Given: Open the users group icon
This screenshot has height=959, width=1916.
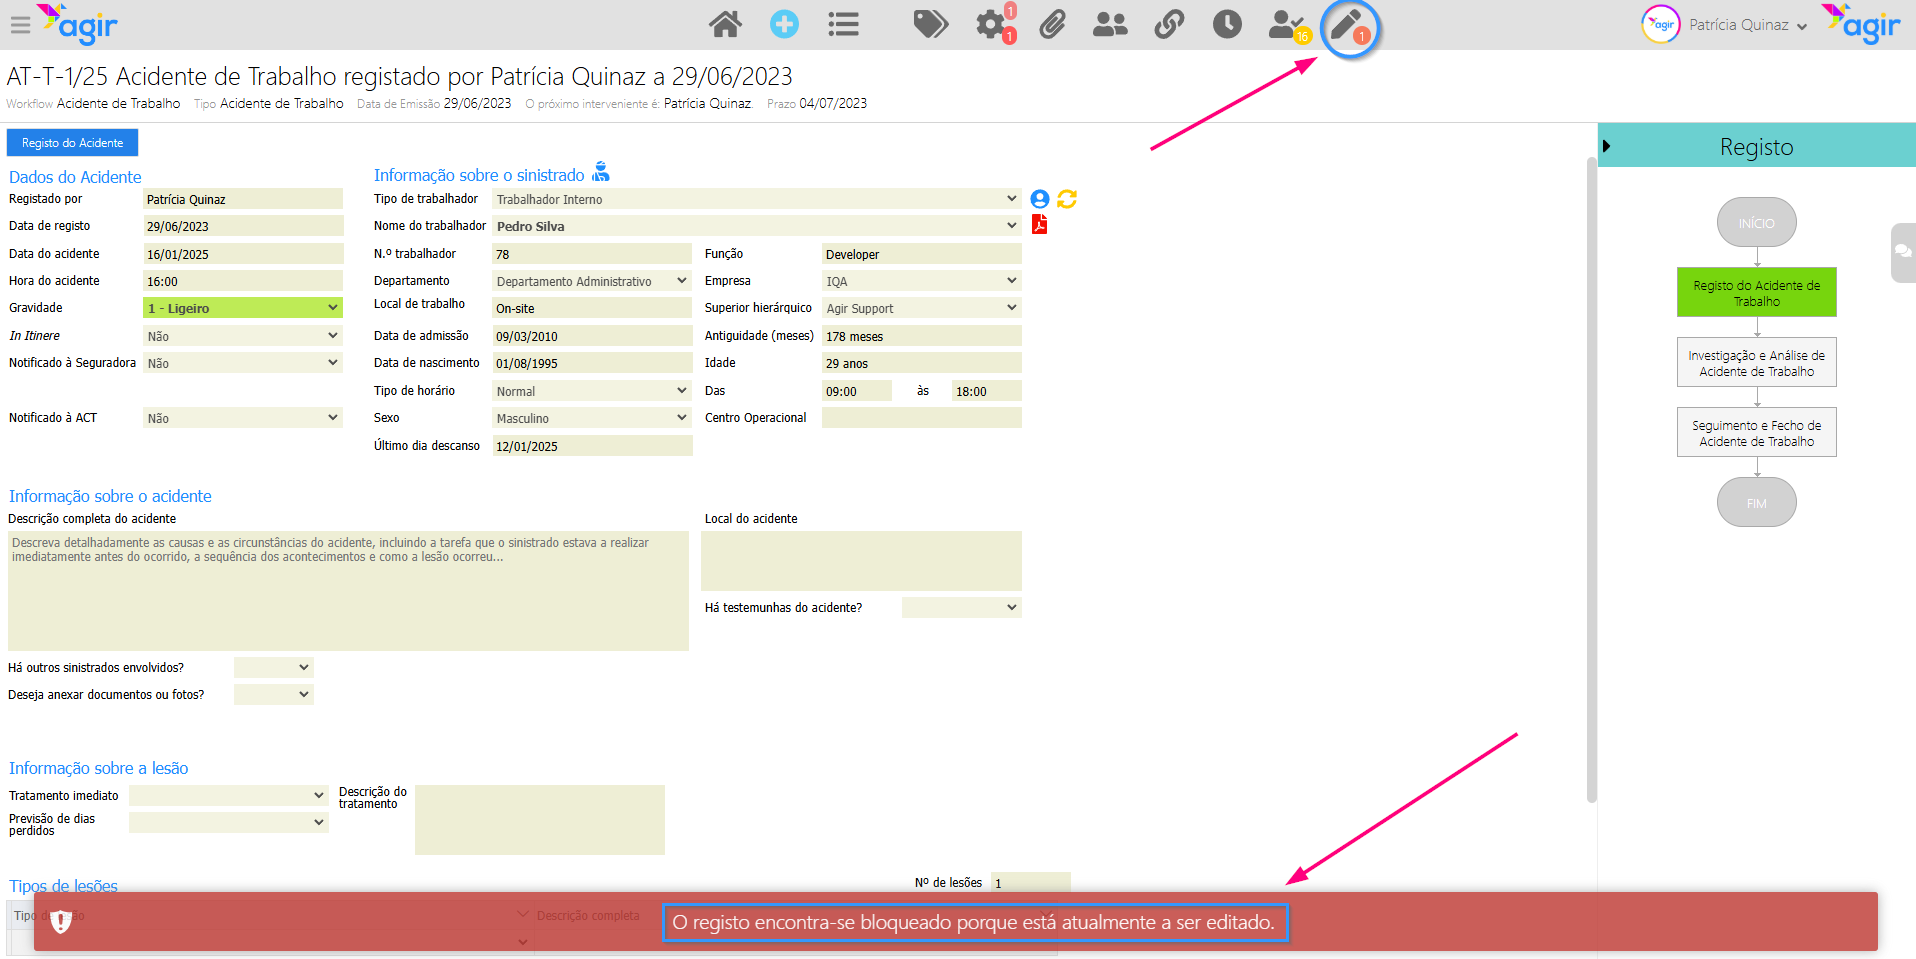Looking at the screenshot, I should click(1110, 24).
